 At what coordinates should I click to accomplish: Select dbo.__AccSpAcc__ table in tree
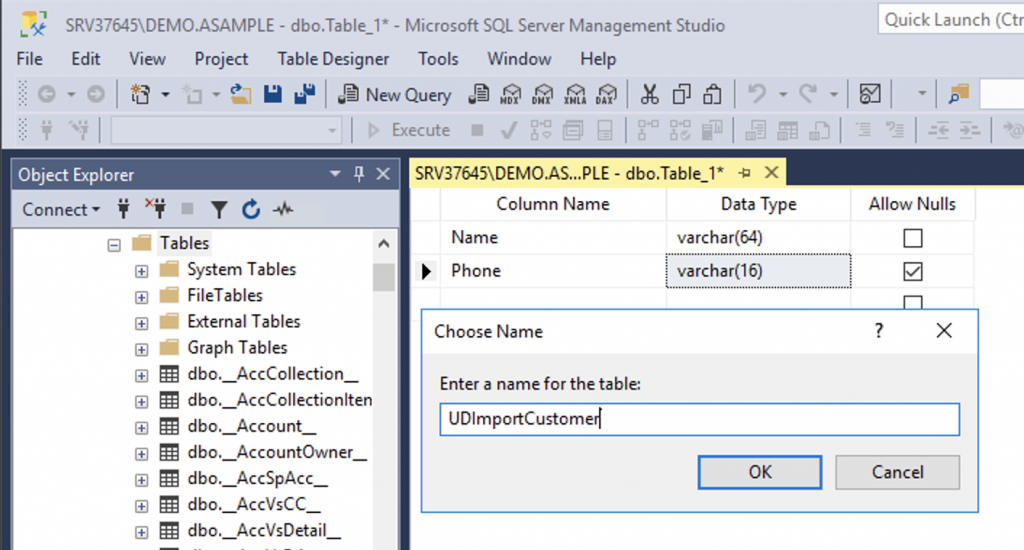257,479
